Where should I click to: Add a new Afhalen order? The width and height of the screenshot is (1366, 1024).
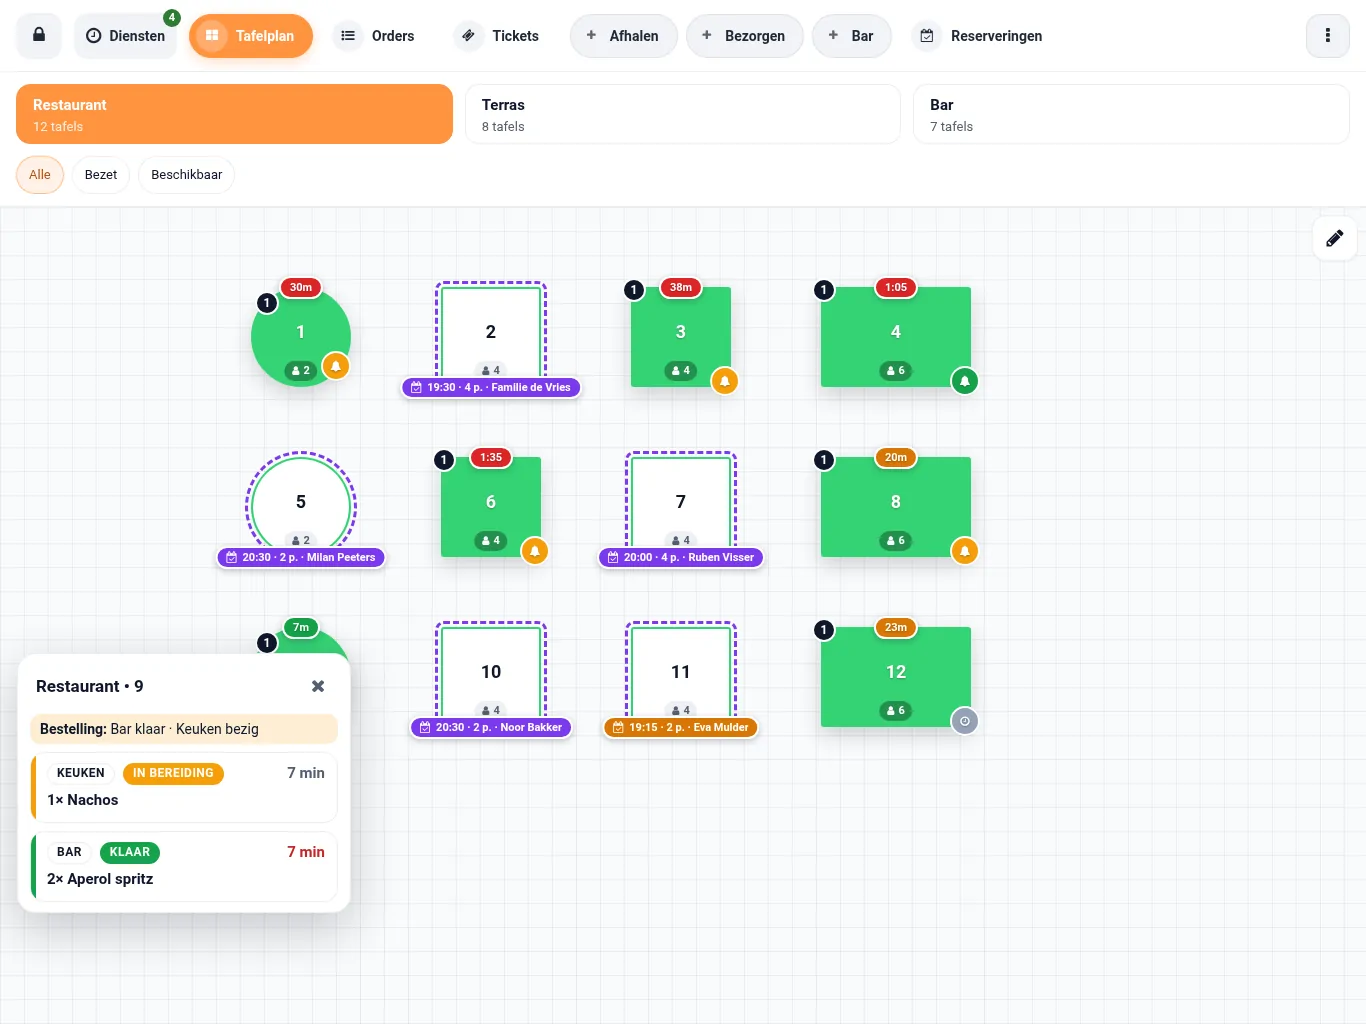(623, 36)
